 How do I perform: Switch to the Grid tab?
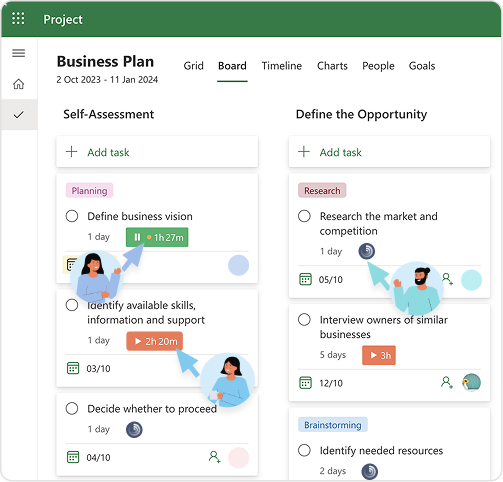click(193, 66)
